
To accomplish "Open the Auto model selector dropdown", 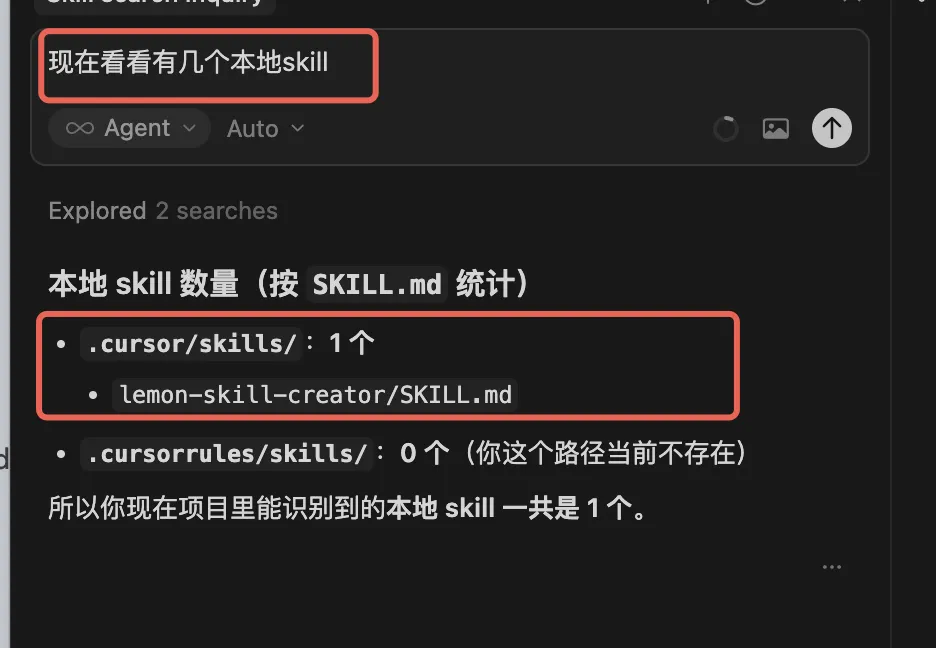I will (266, 128).
